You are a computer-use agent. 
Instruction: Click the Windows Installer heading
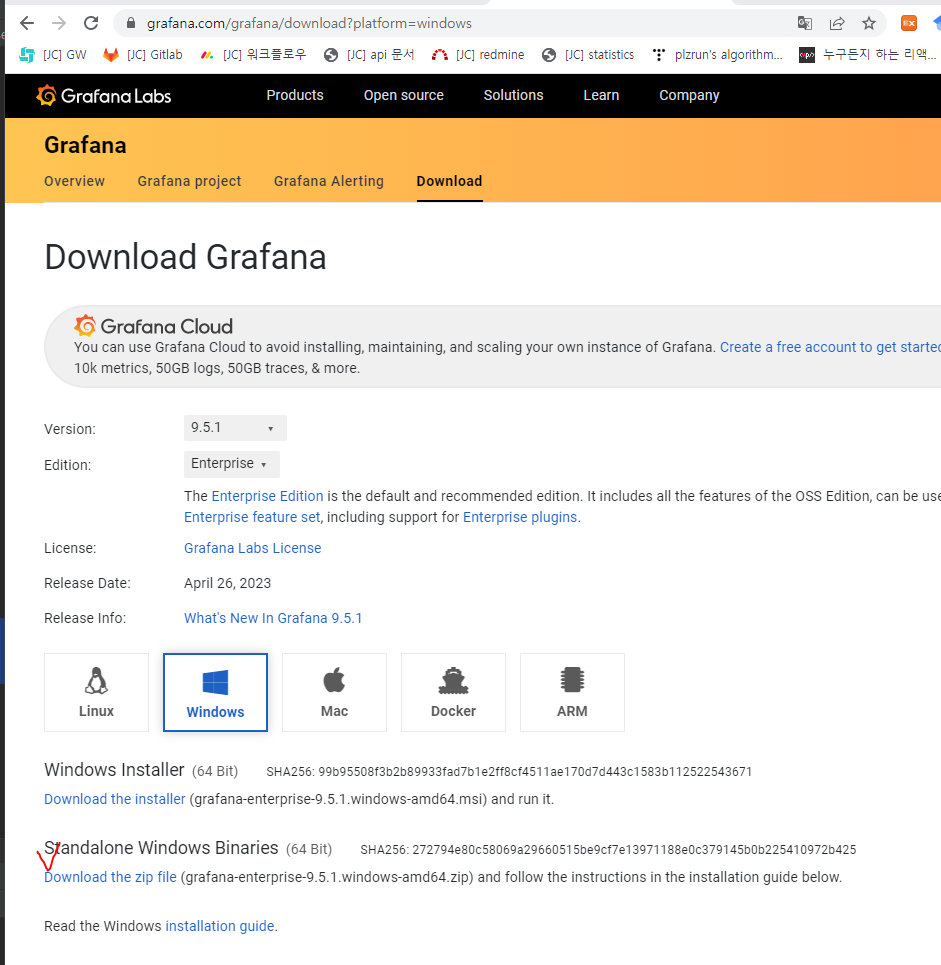pyautogui.click(x=114, y=770)
